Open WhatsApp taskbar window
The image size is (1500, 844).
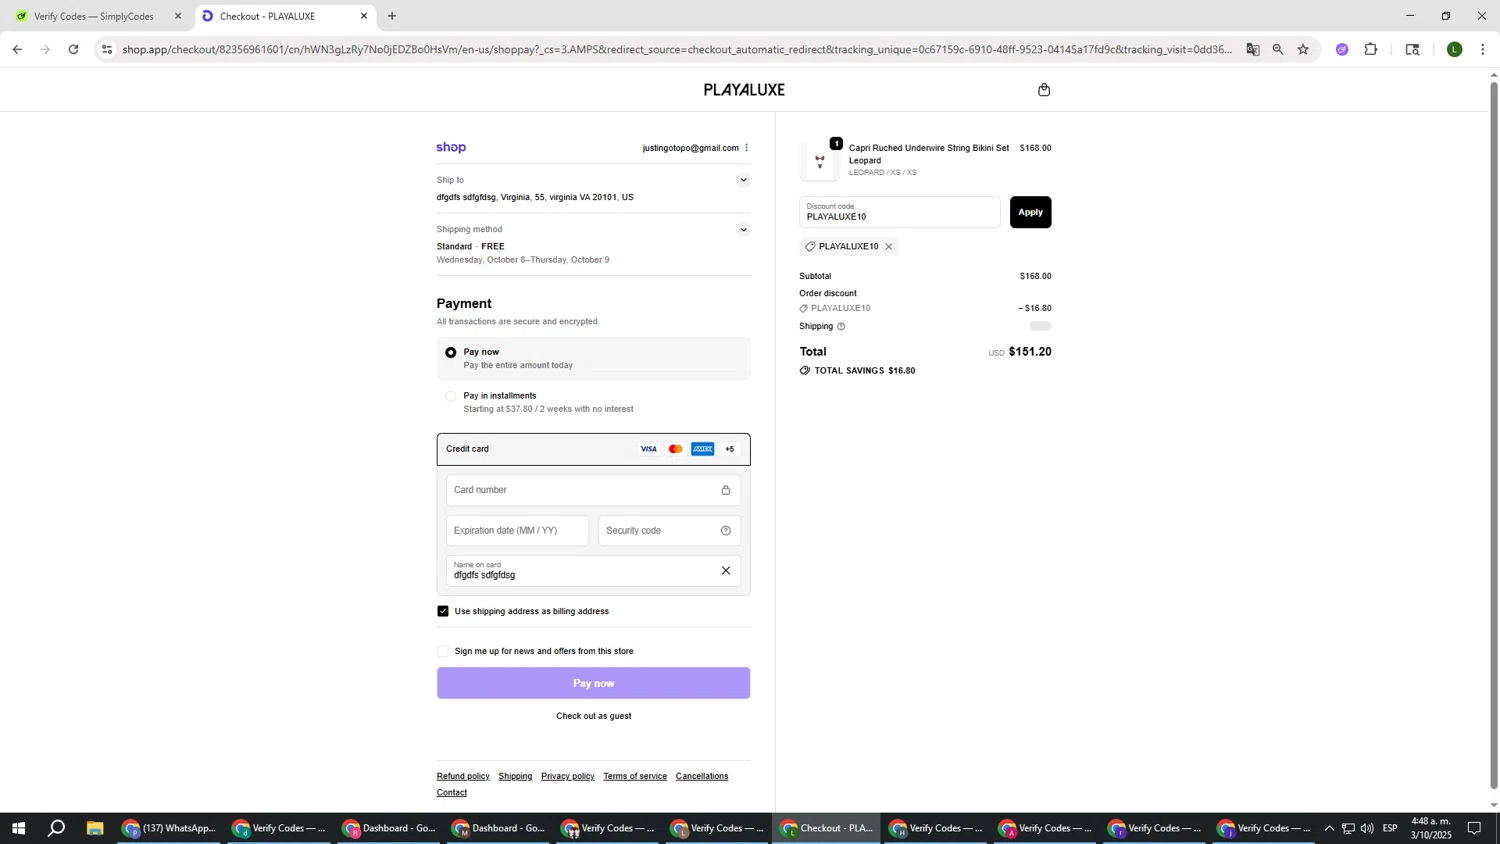(169, 828)
